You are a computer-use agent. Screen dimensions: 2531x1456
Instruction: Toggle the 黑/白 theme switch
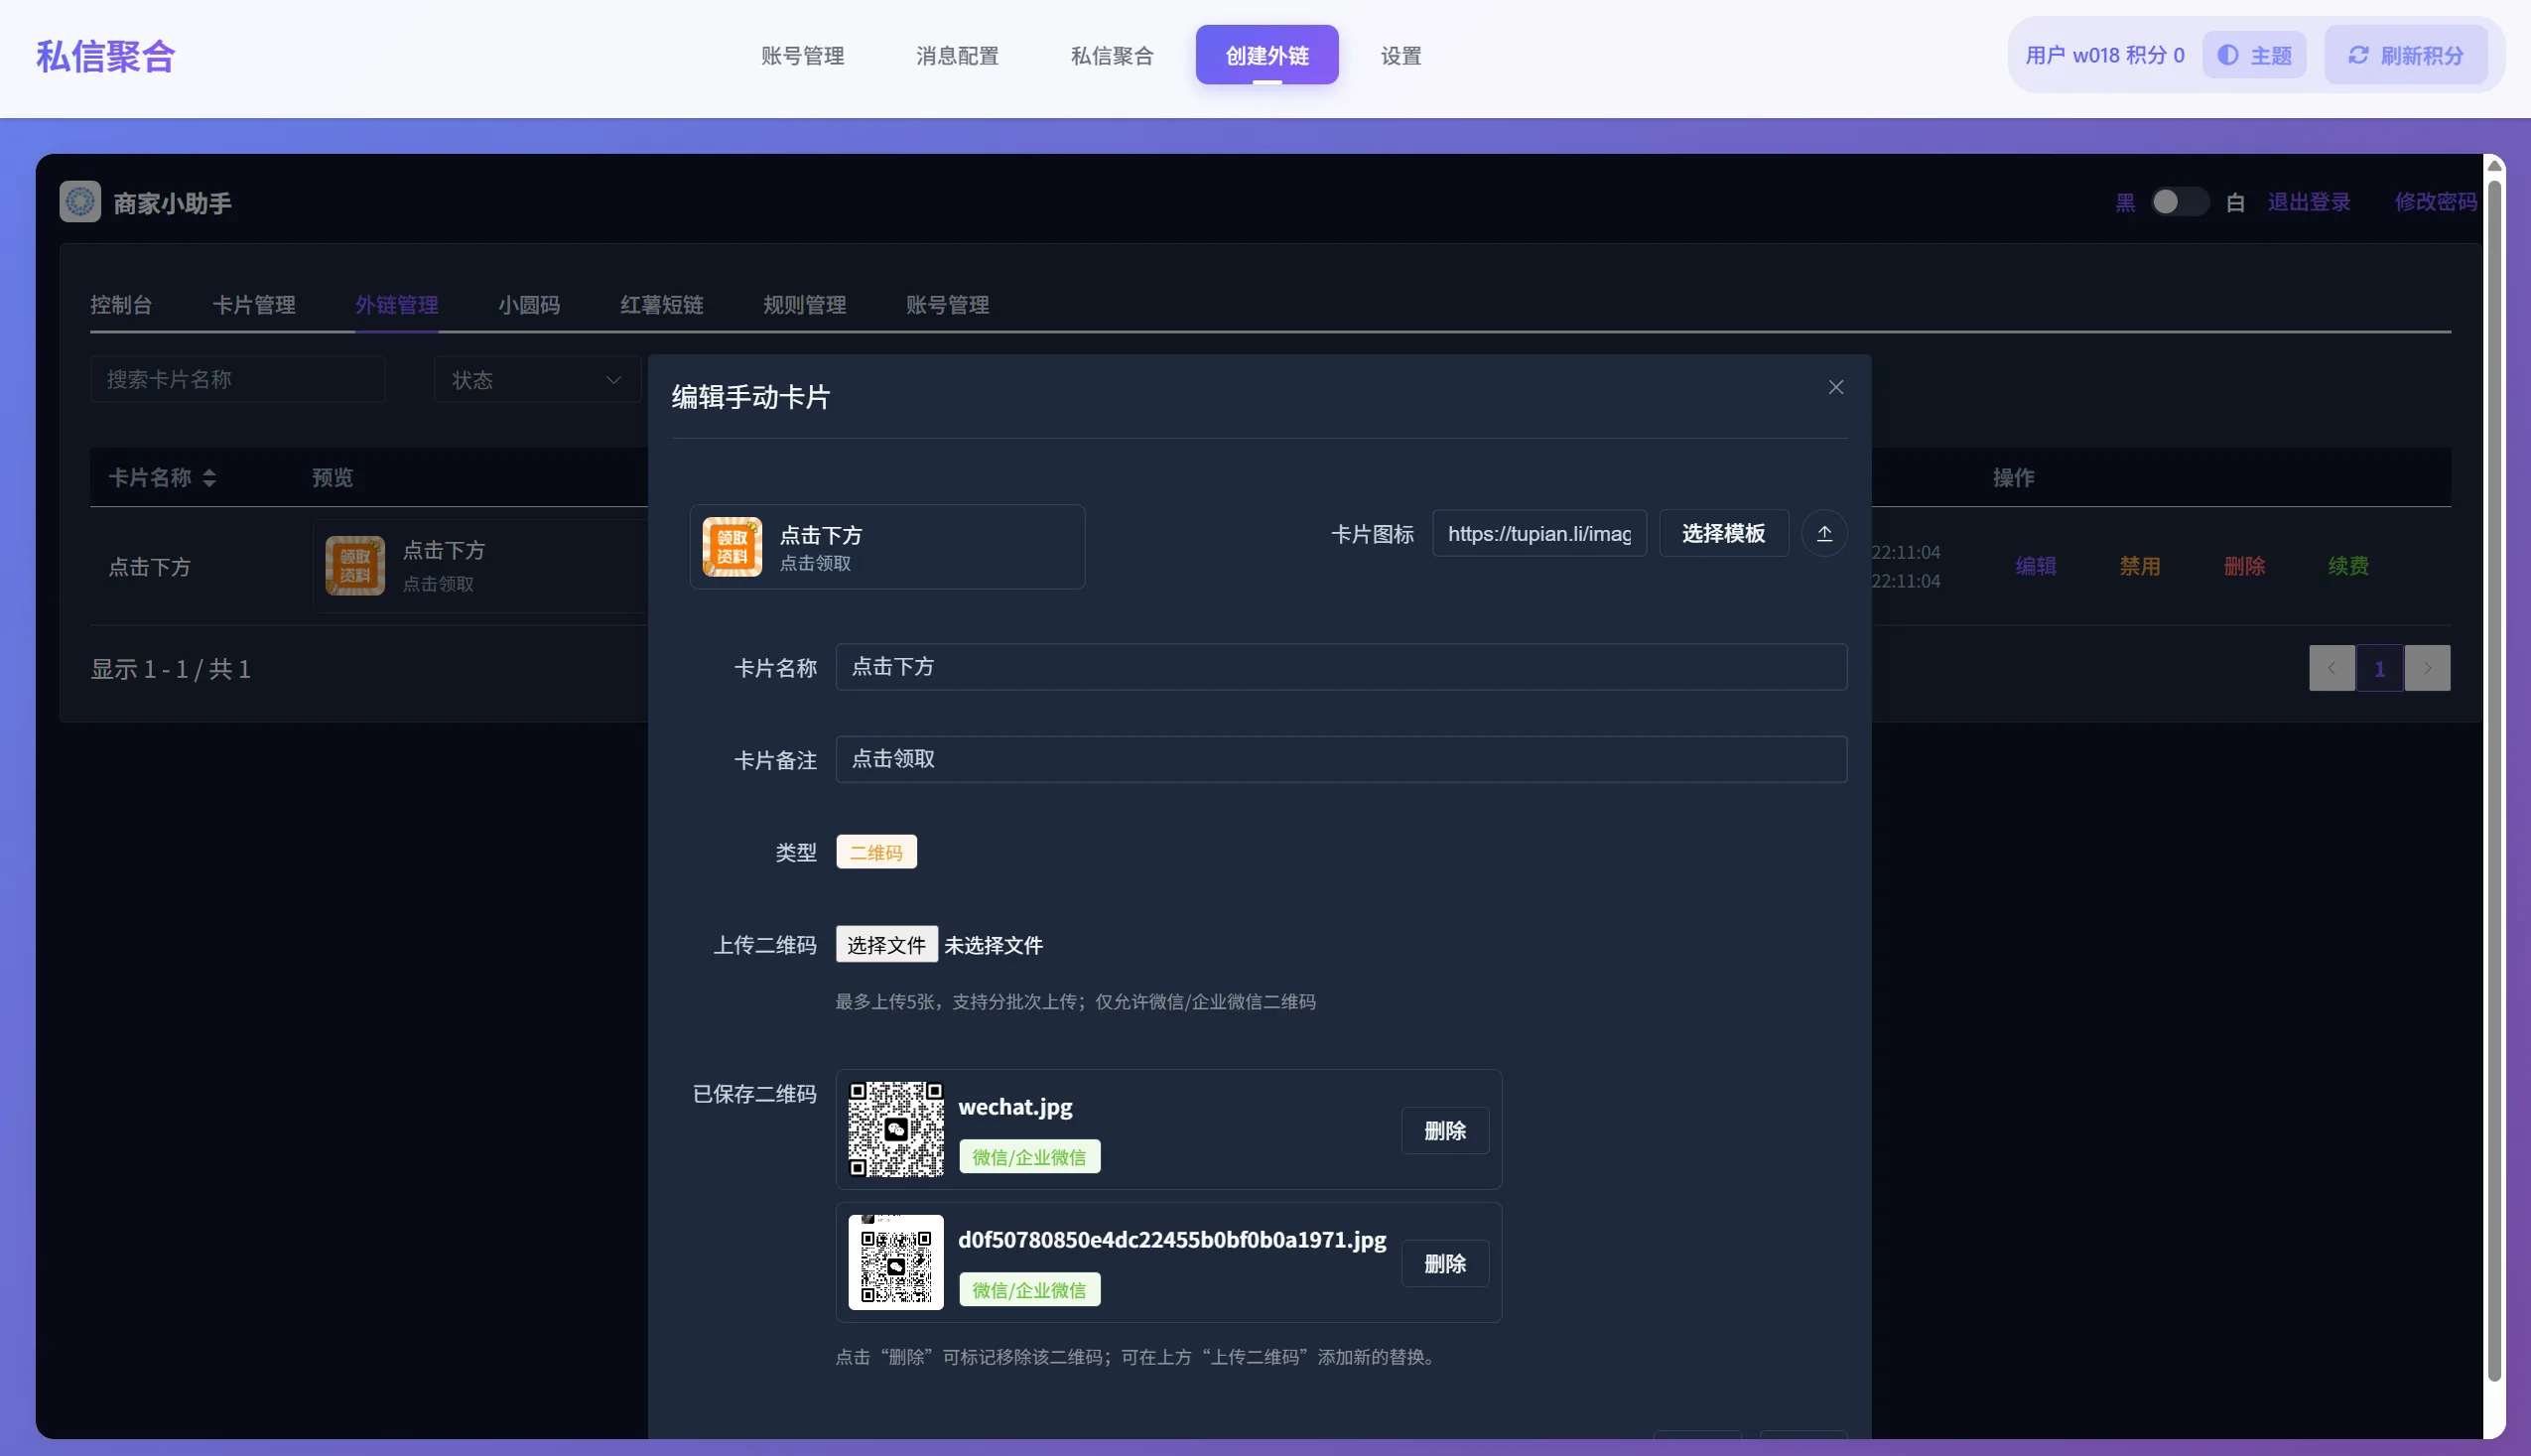(x=2180, y=201)
